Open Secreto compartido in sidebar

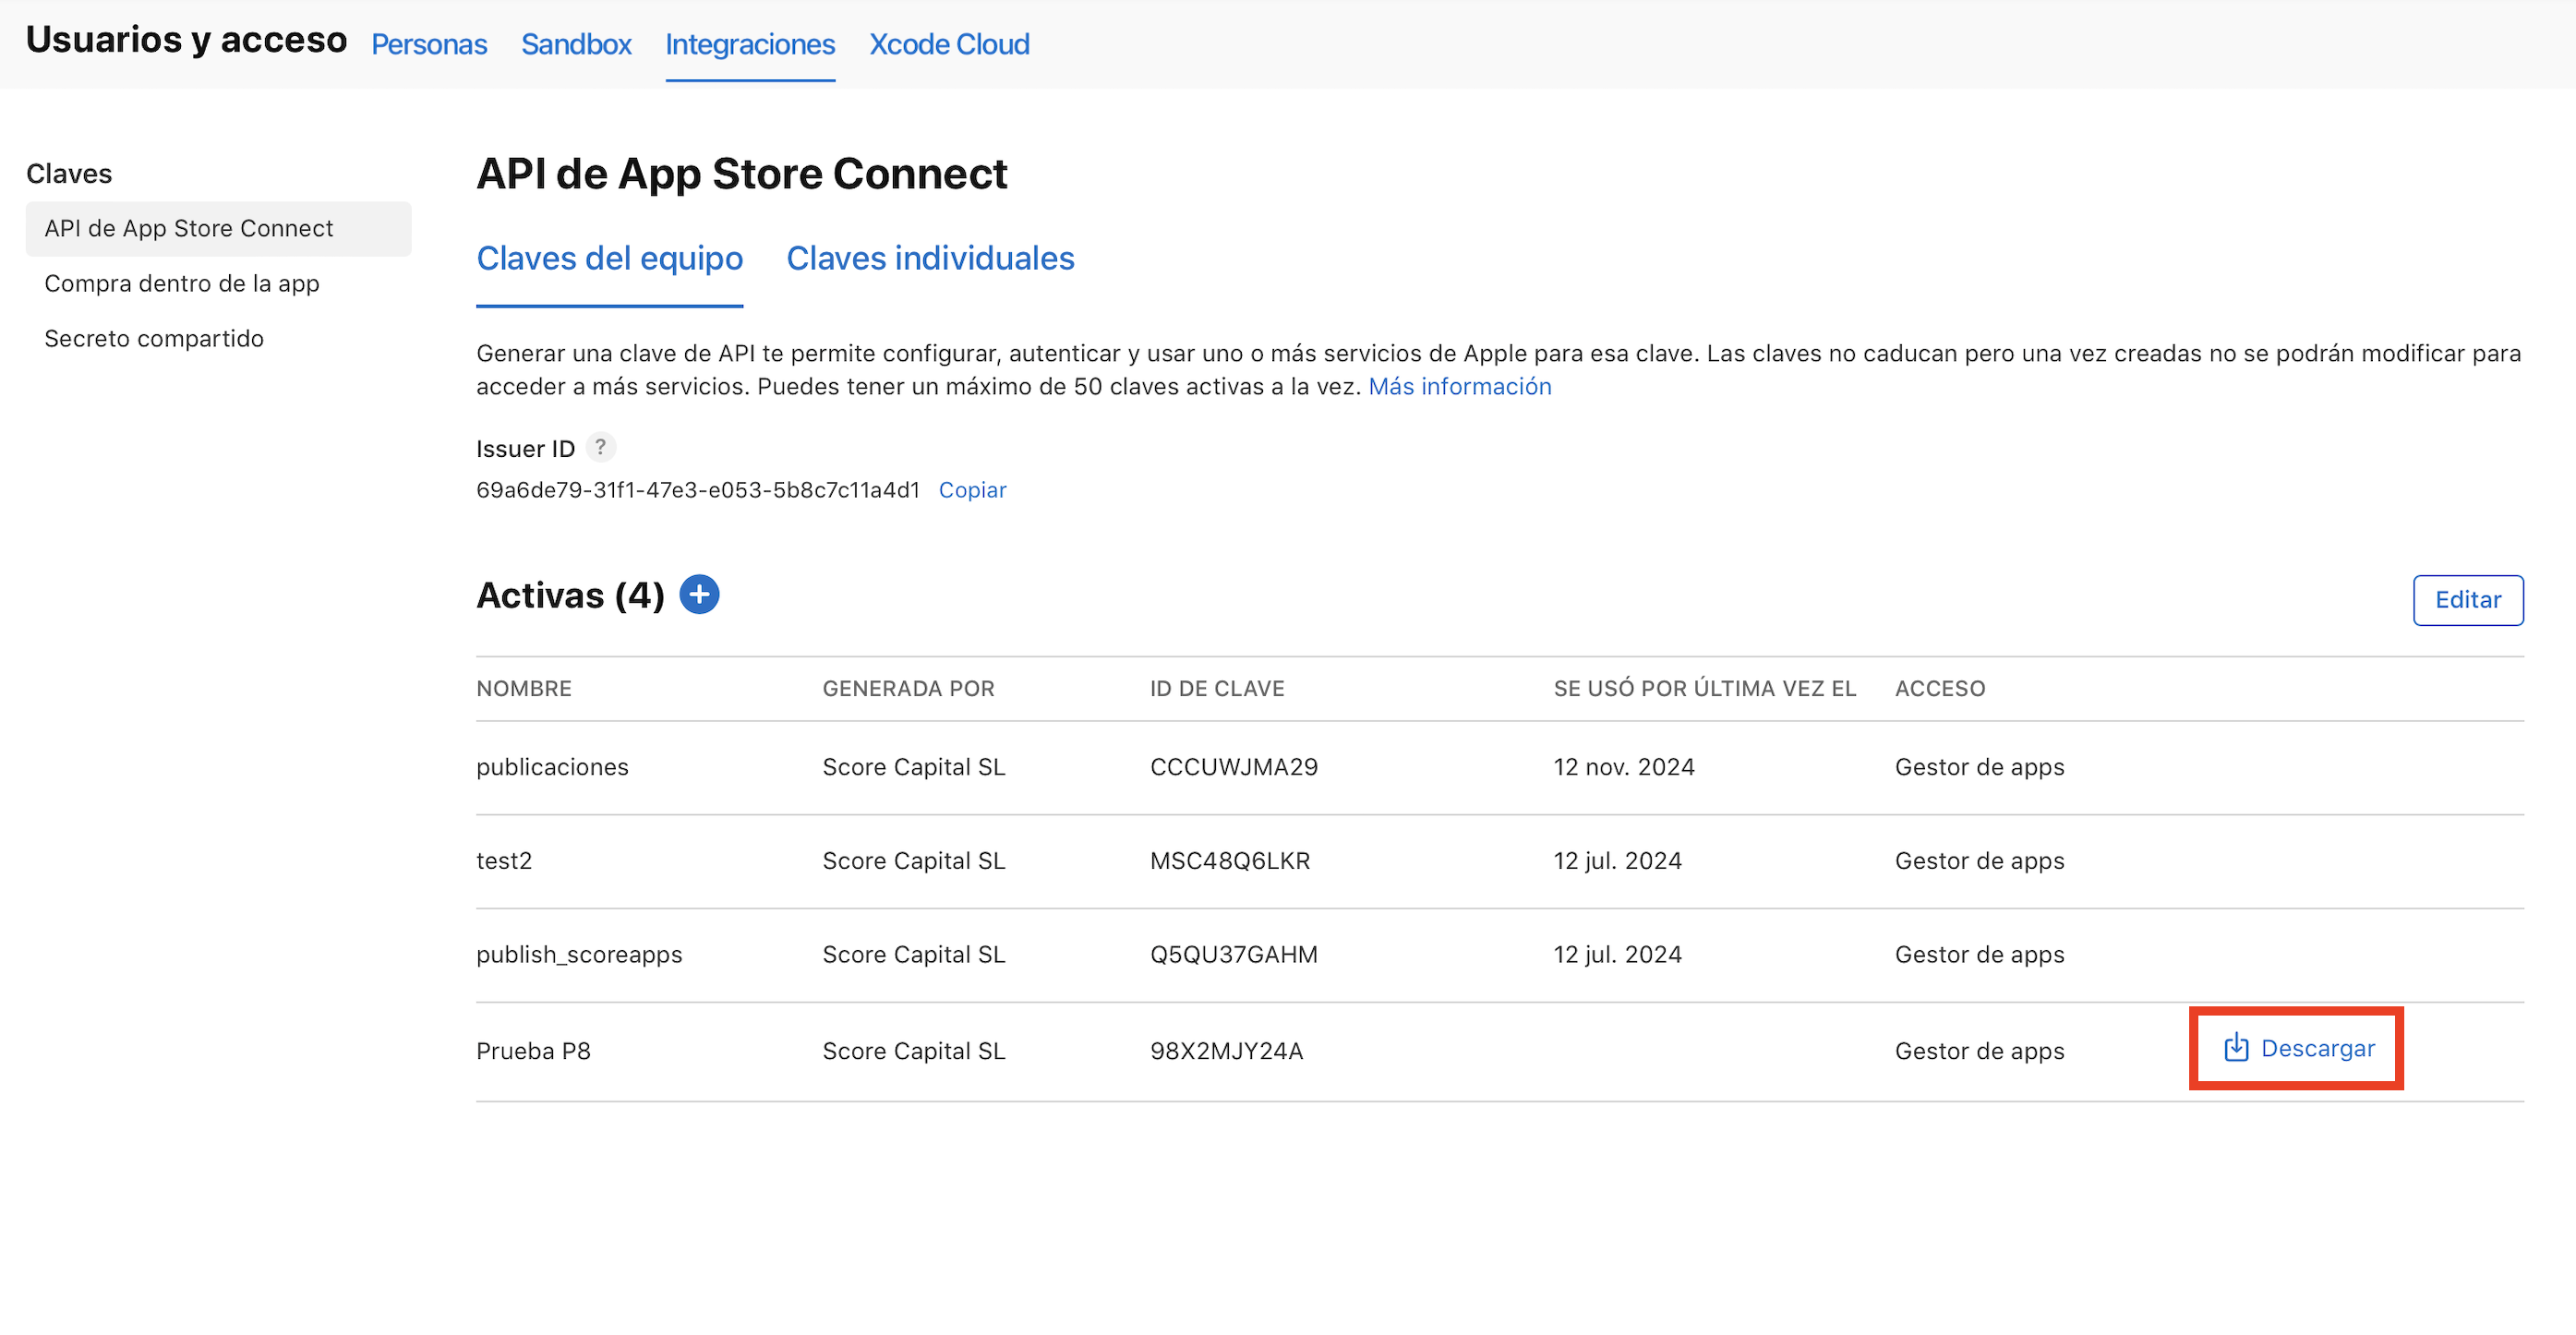[154, 338]
